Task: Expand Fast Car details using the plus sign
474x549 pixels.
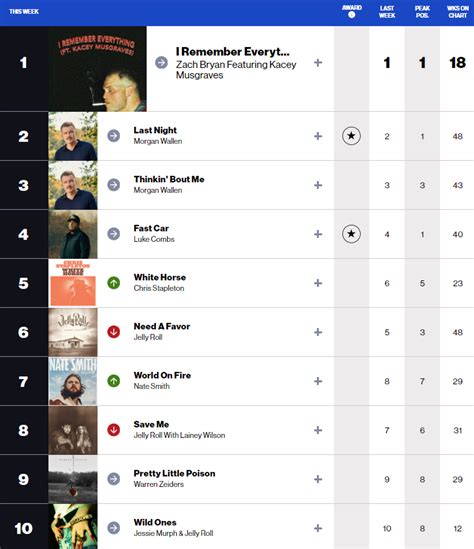Action: pyautogui.click(x=318, y=234)
